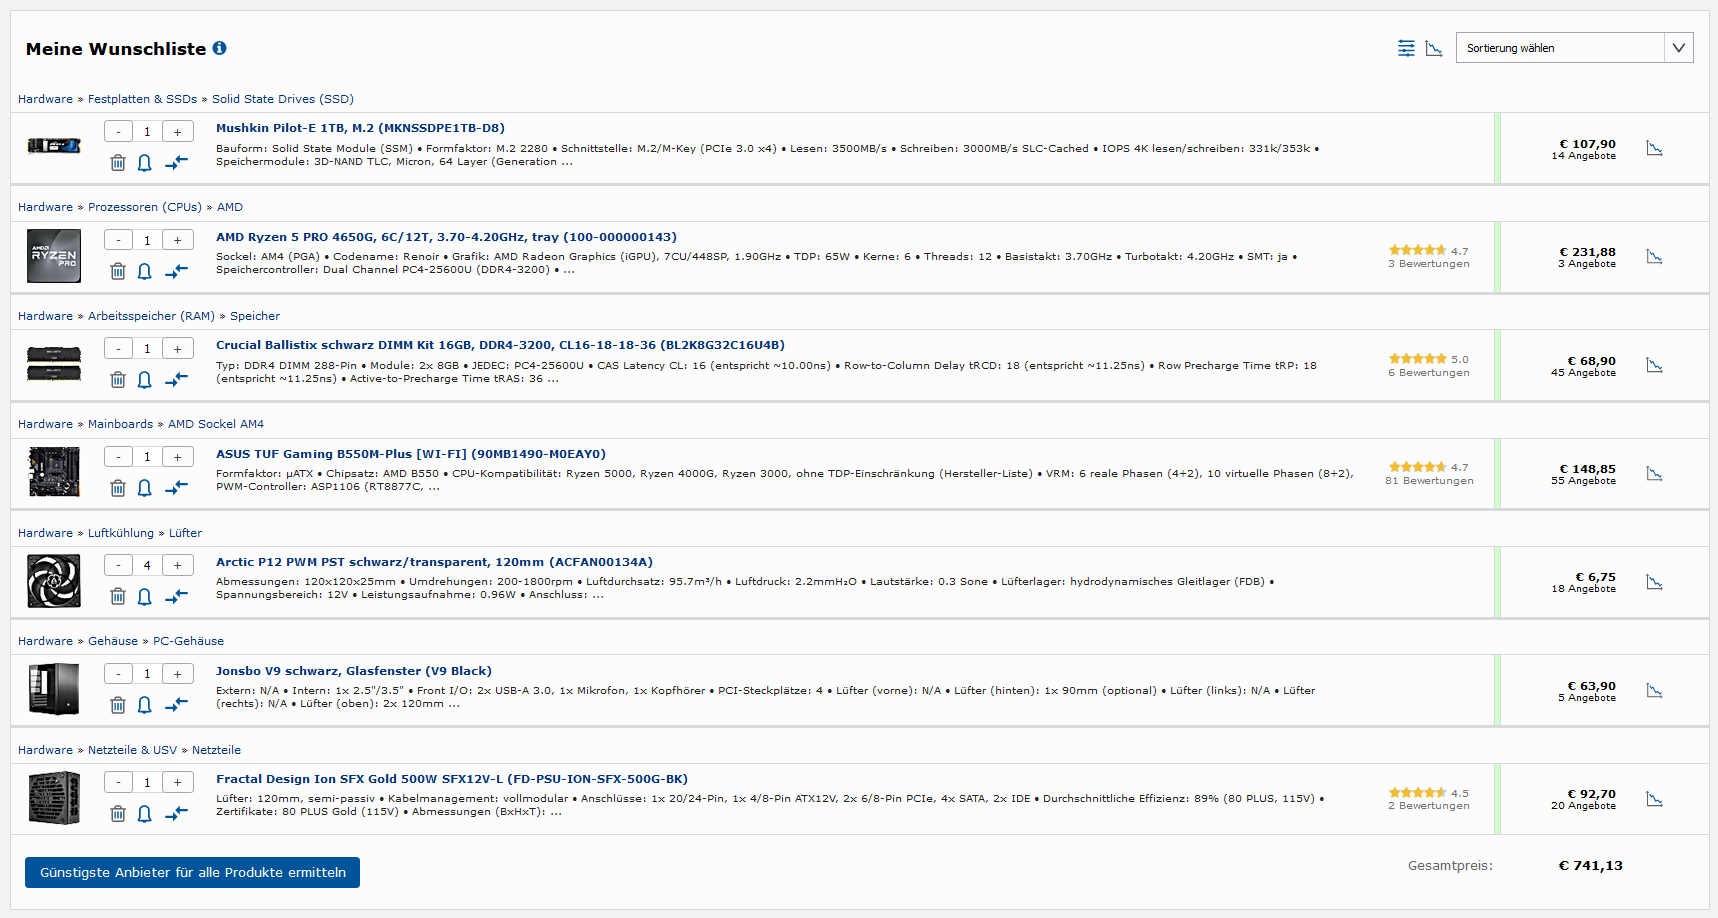
Task: Delete Fractal Design Ion SFX PSU with trash icon
Action: pyautogui.click(x=118, y=813)
